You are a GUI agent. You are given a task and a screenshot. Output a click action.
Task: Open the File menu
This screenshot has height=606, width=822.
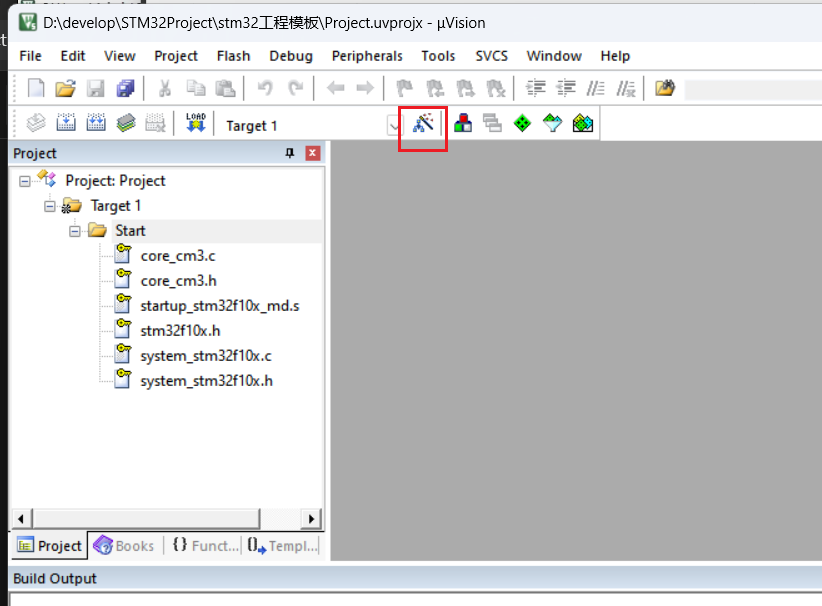pyautogui.click(x=30, y=56)
